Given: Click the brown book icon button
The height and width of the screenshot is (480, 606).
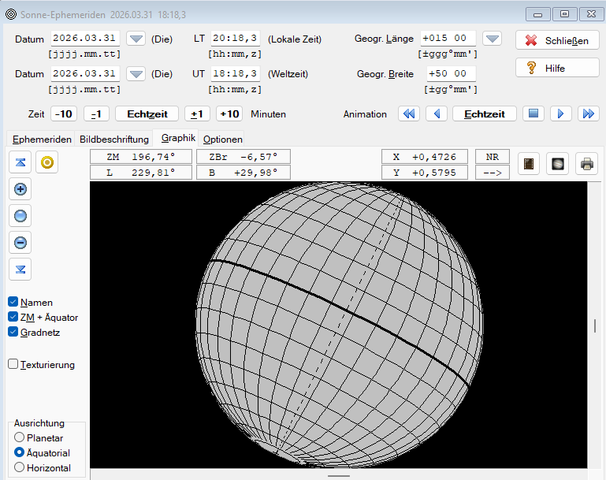Looking at the screenshot, I should 529,163.
